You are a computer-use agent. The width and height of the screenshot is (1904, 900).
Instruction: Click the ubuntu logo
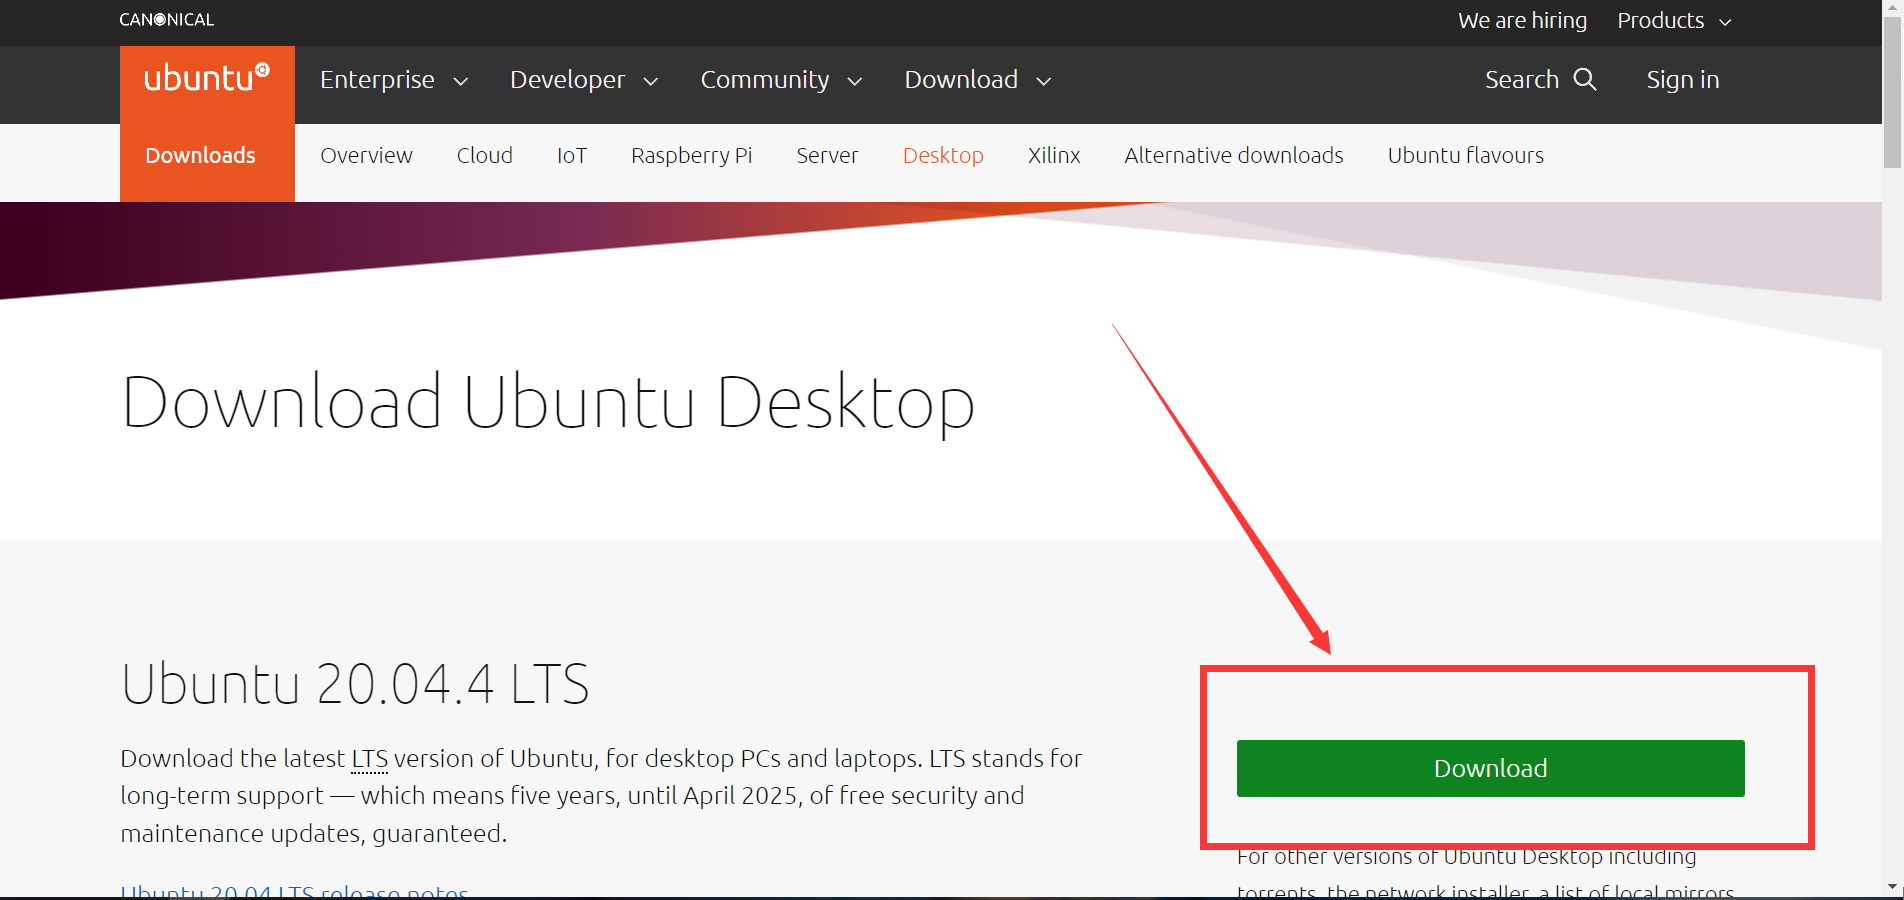207,78
